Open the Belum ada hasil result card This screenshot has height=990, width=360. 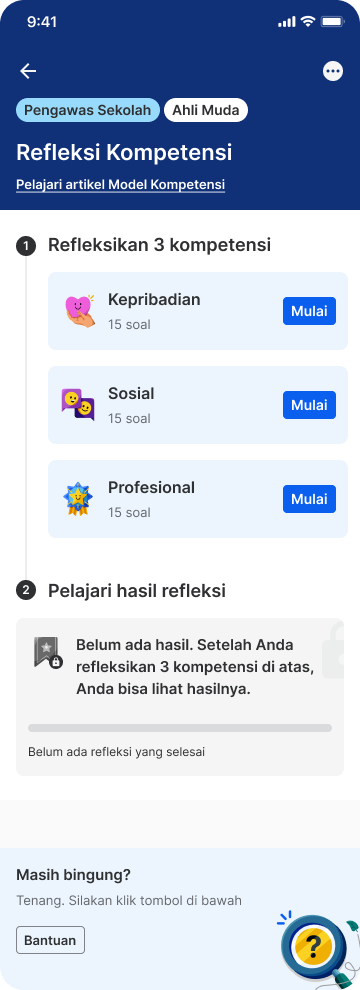(180, 697)
